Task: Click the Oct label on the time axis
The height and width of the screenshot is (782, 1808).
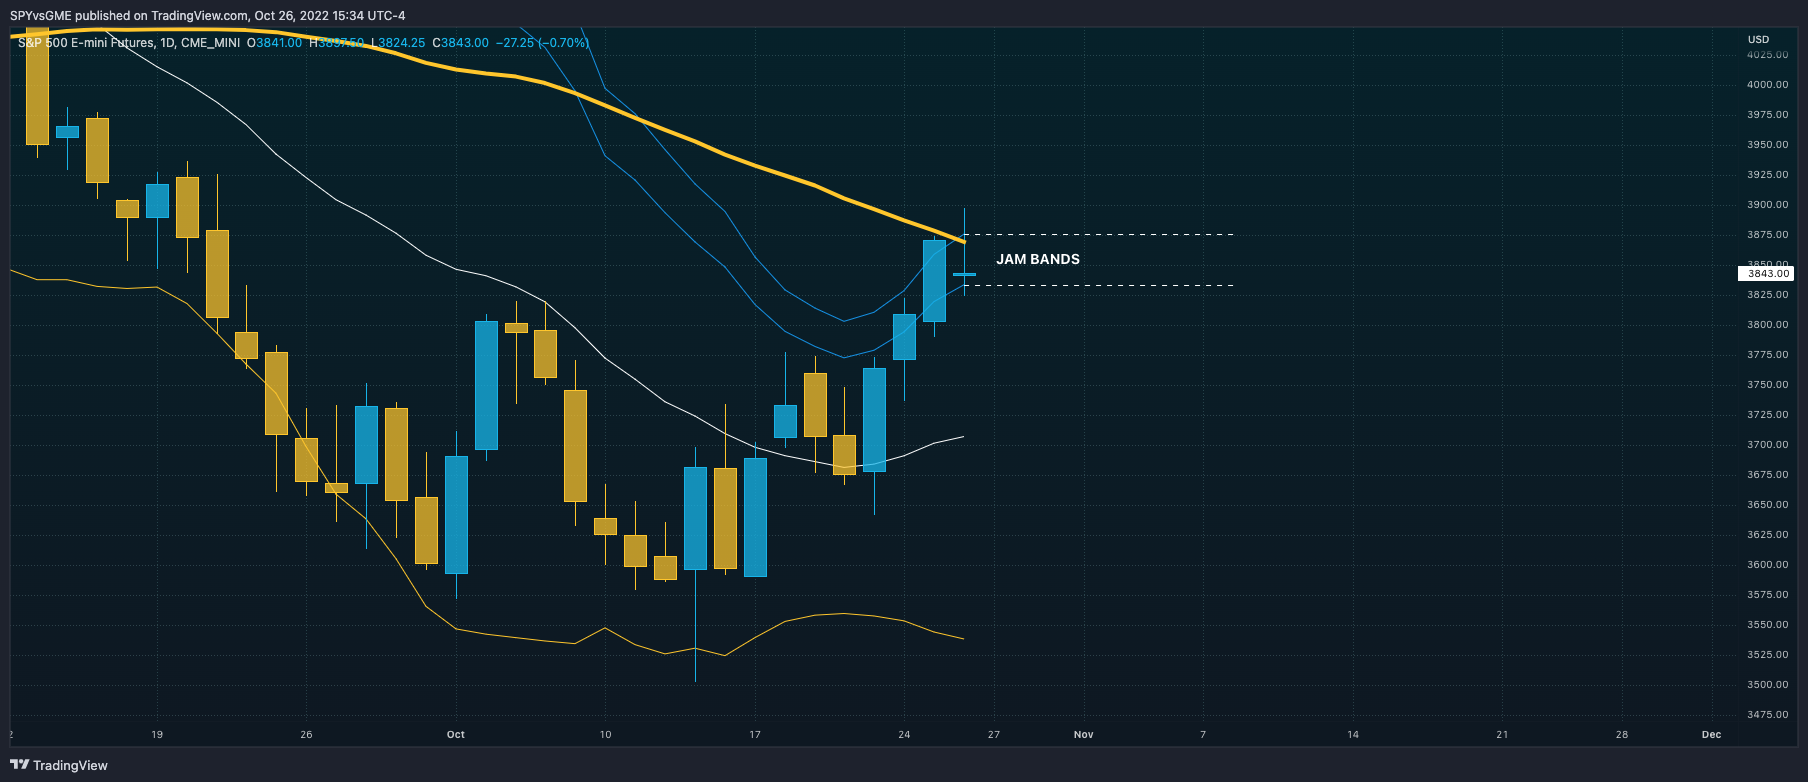Action: pyautogui.click(x=456, y=735)
